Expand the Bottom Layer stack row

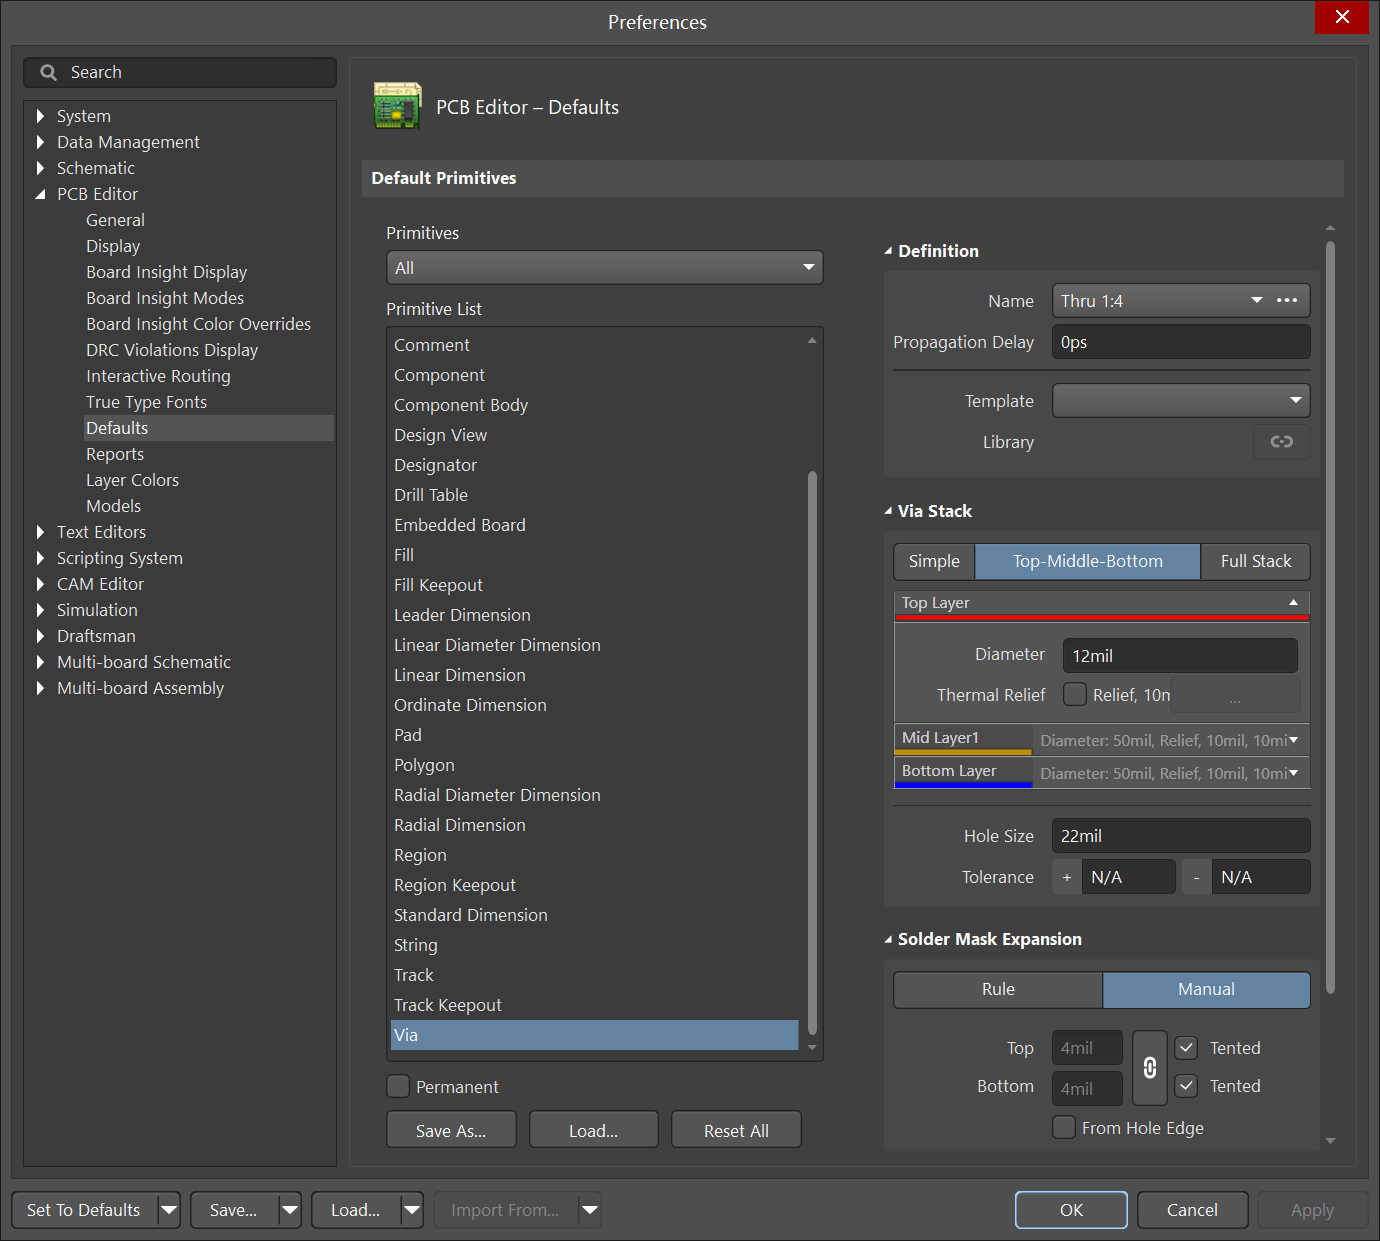[1293, 773]
